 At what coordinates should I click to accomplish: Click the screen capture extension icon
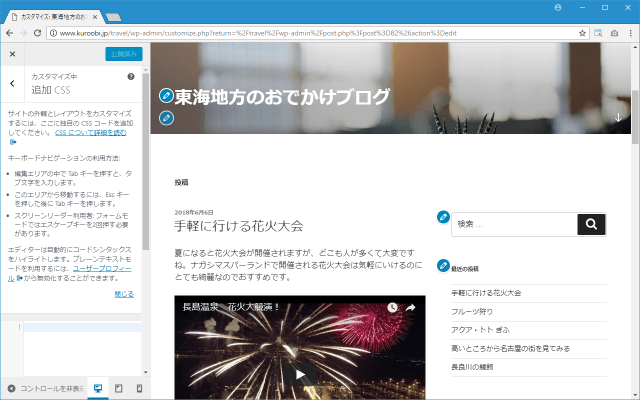coord(598,33)
